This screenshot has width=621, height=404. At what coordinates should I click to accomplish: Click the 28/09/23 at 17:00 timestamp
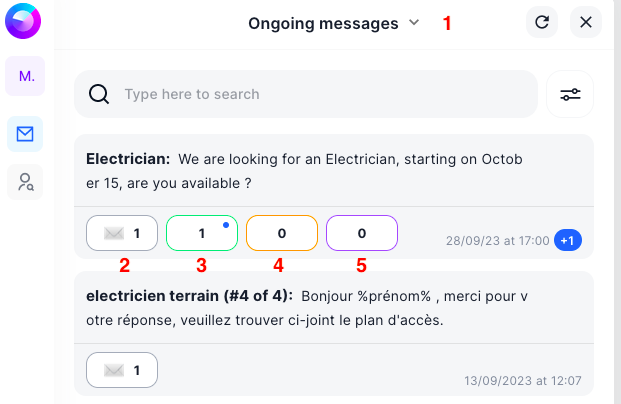(x=497, y=241)
